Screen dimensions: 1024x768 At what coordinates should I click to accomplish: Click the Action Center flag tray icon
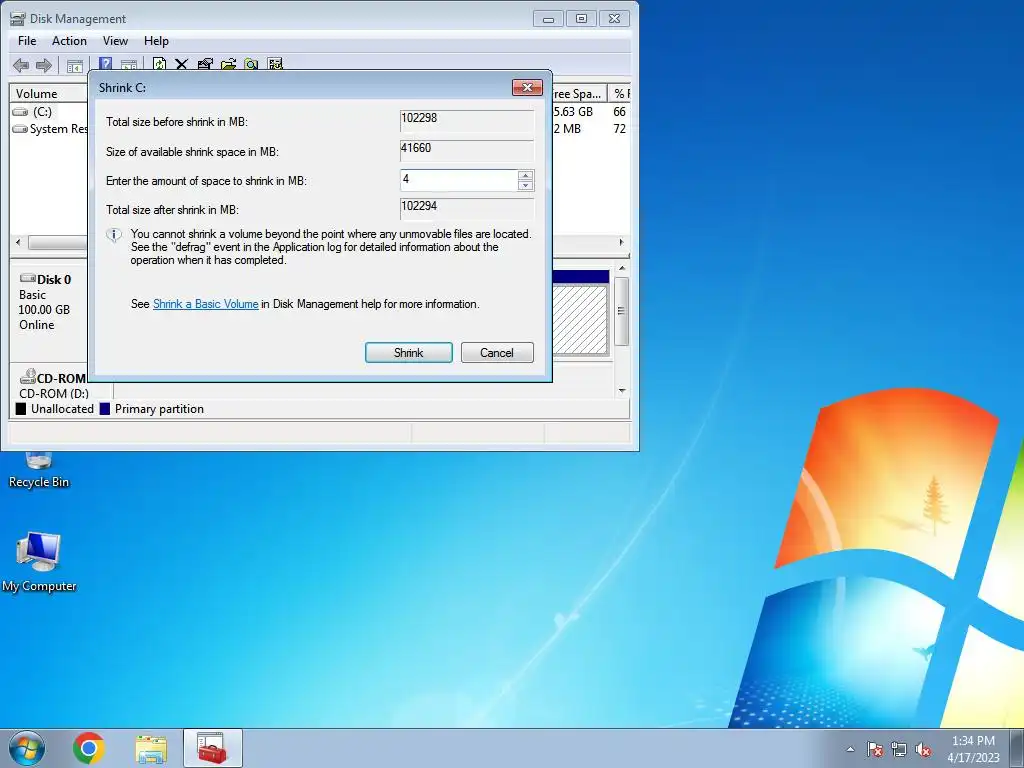click(875, 749)
